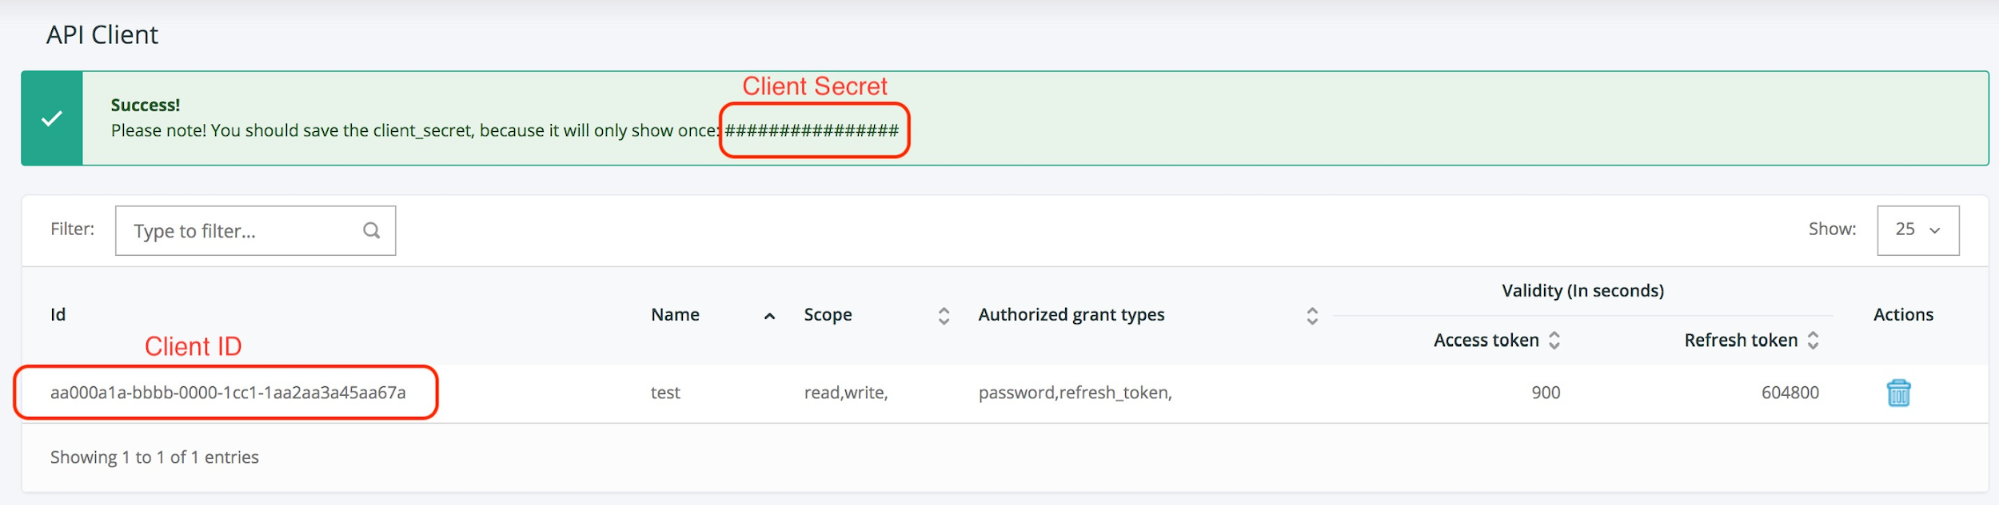Open the Show 25 entries dropdown
1999x505 pixels.
tap(1917, 230)
